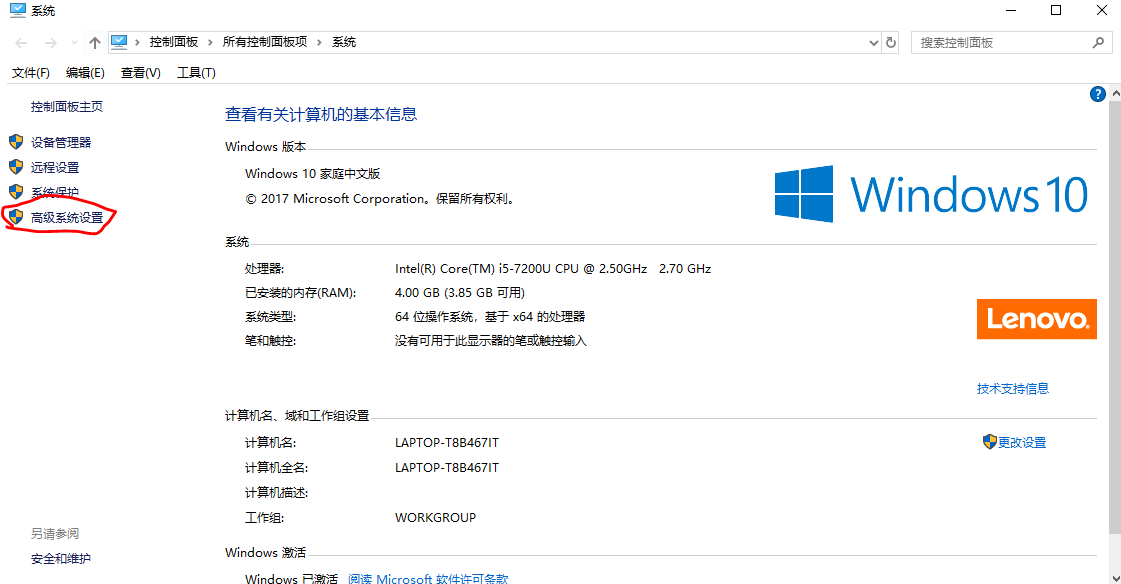Click the Forward navigation arrow
The width and height of the screenshot is (1121, 584).
click(51, 43)
